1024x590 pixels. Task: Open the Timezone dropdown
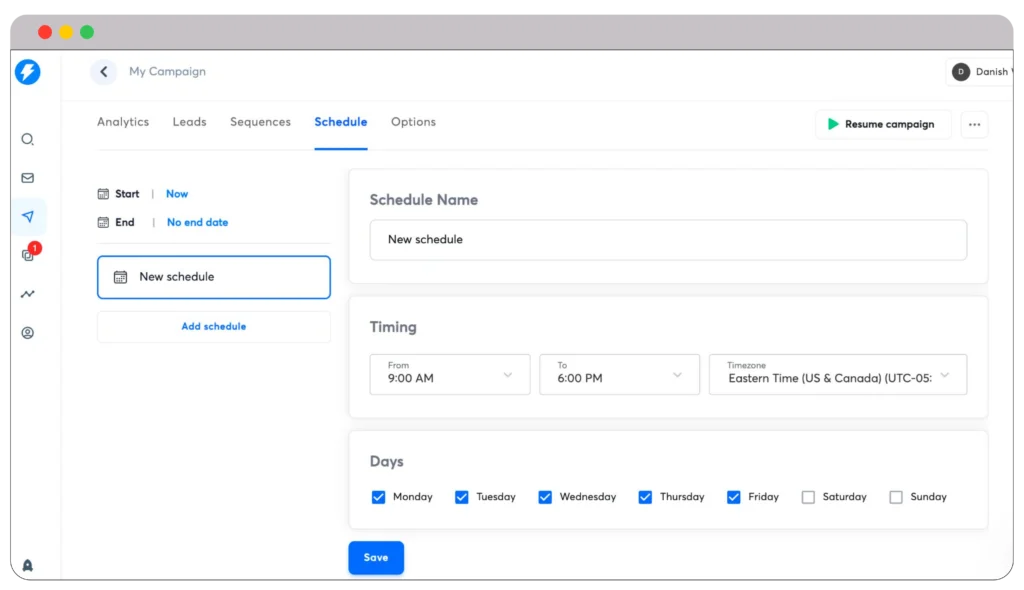coord(838,374)
